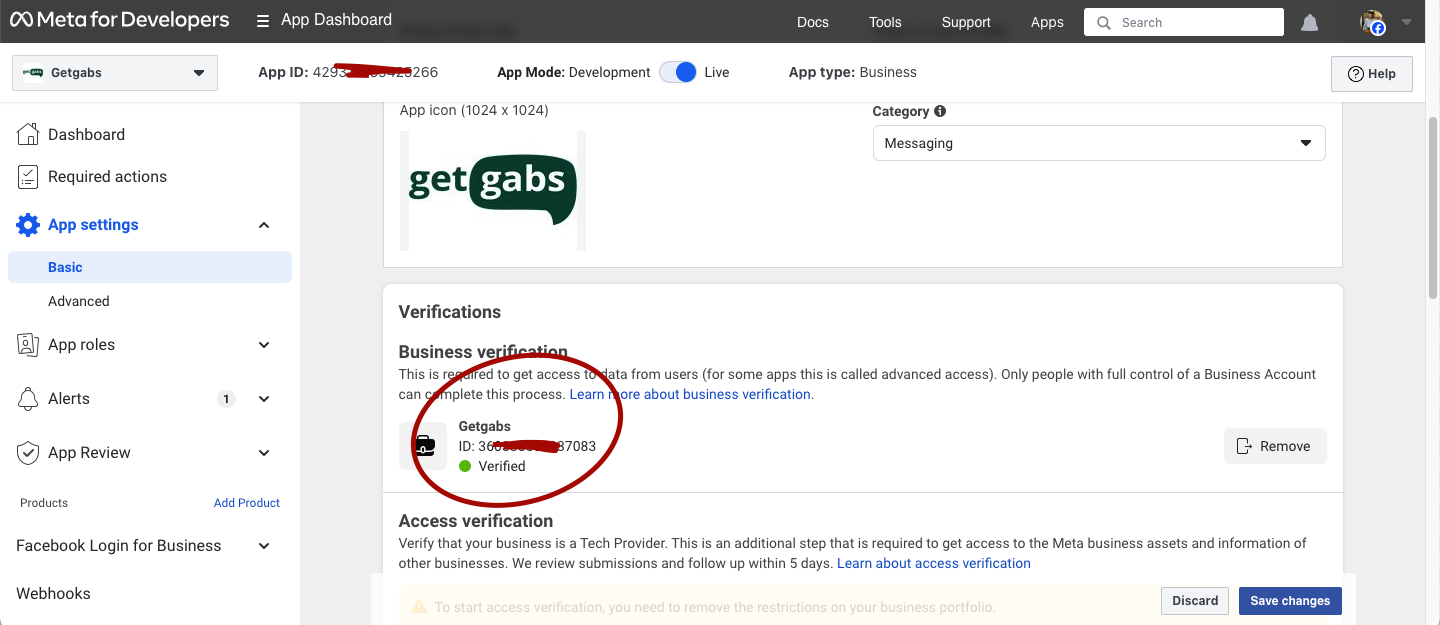The width and height of the screenshot is (1440, 625).
Task: Open the Tools menu
Action: [x=885, y=22]
